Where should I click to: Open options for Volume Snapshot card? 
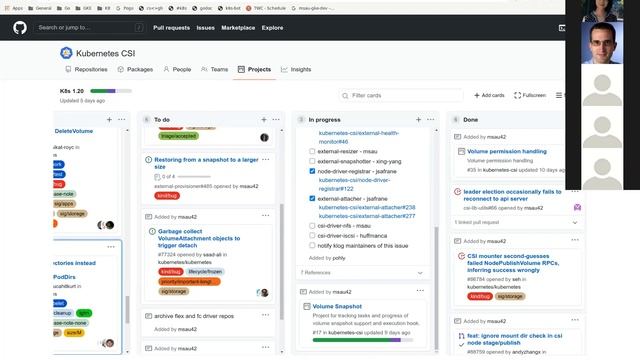click(x=420, y=291)
